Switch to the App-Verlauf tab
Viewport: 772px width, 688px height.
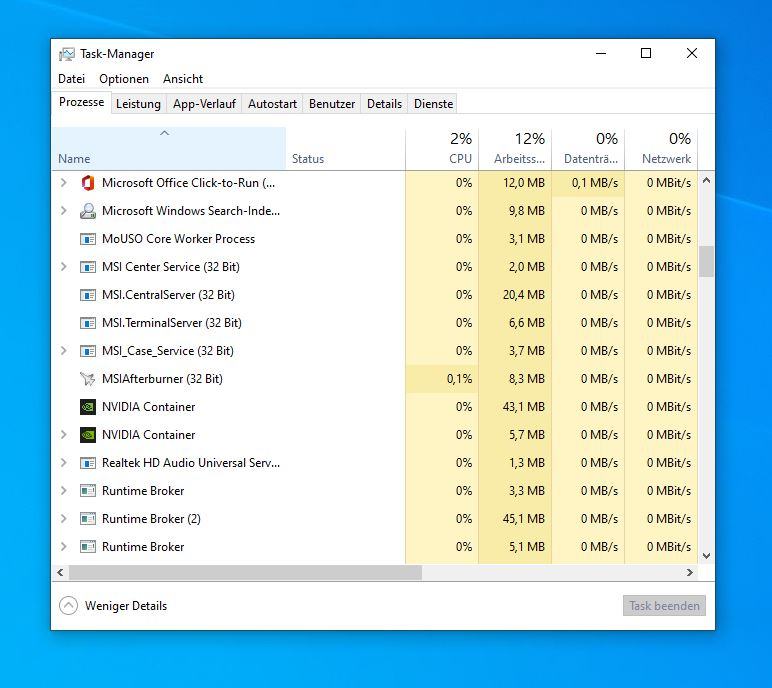204,104
